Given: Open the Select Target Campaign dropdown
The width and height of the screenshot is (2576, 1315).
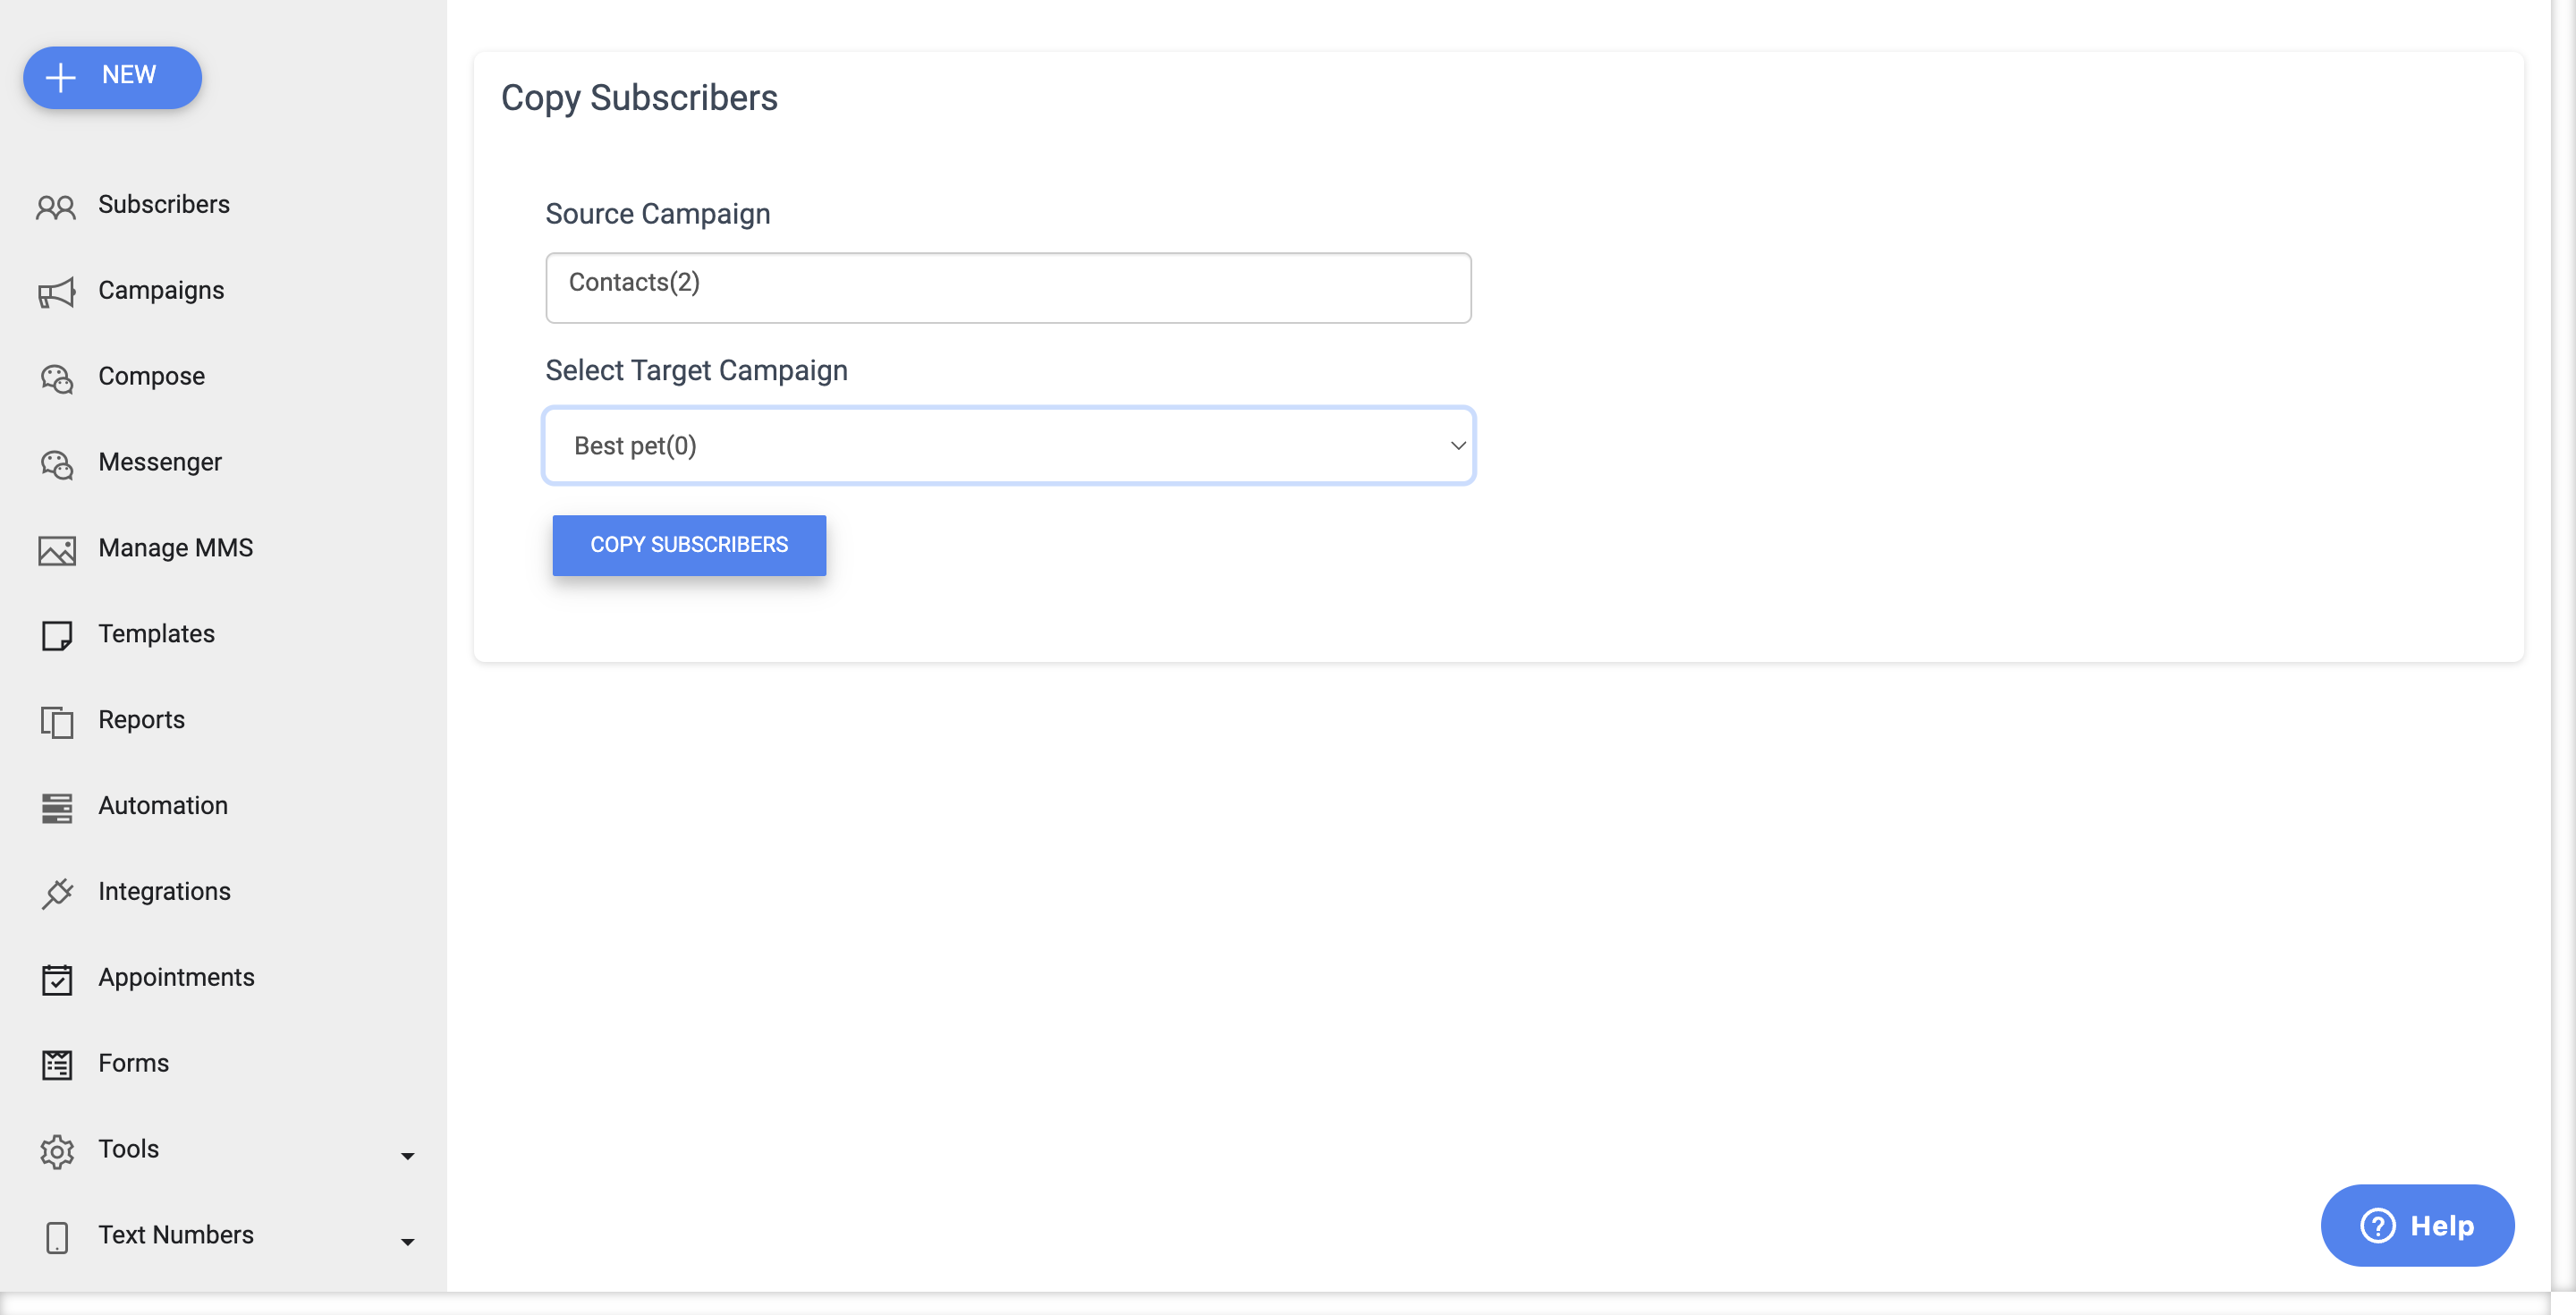Looking at the screenshot, I should click(1008, 445).
